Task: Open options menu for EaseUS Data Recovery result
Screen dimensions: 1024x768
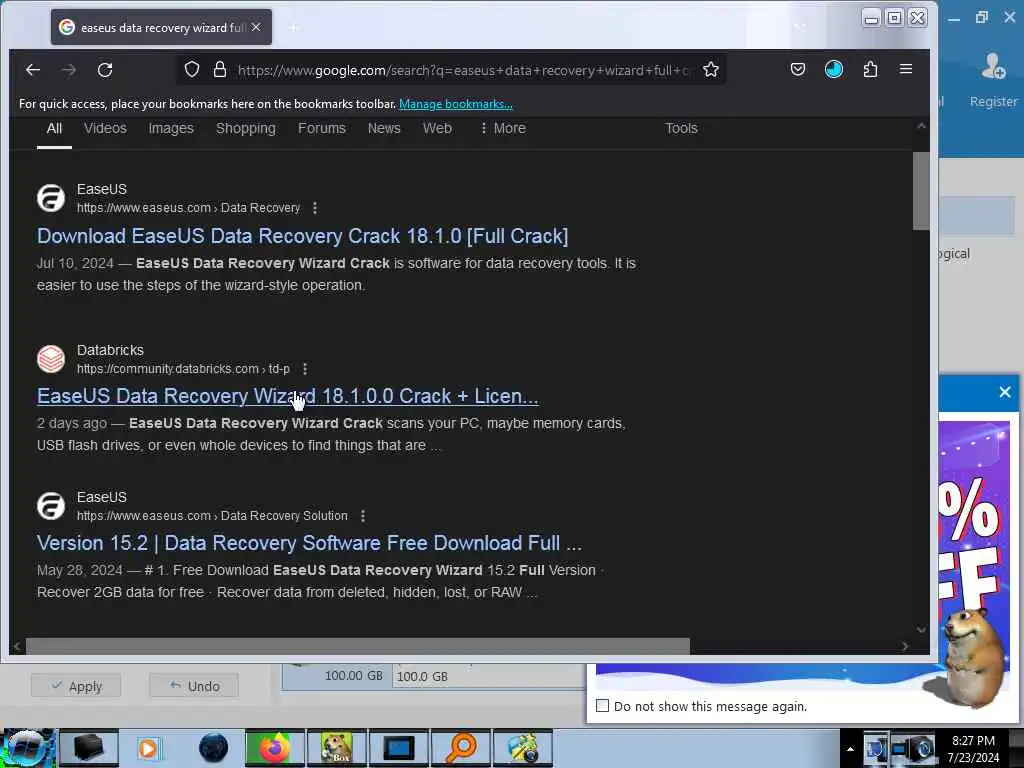Action: point(315,208)
